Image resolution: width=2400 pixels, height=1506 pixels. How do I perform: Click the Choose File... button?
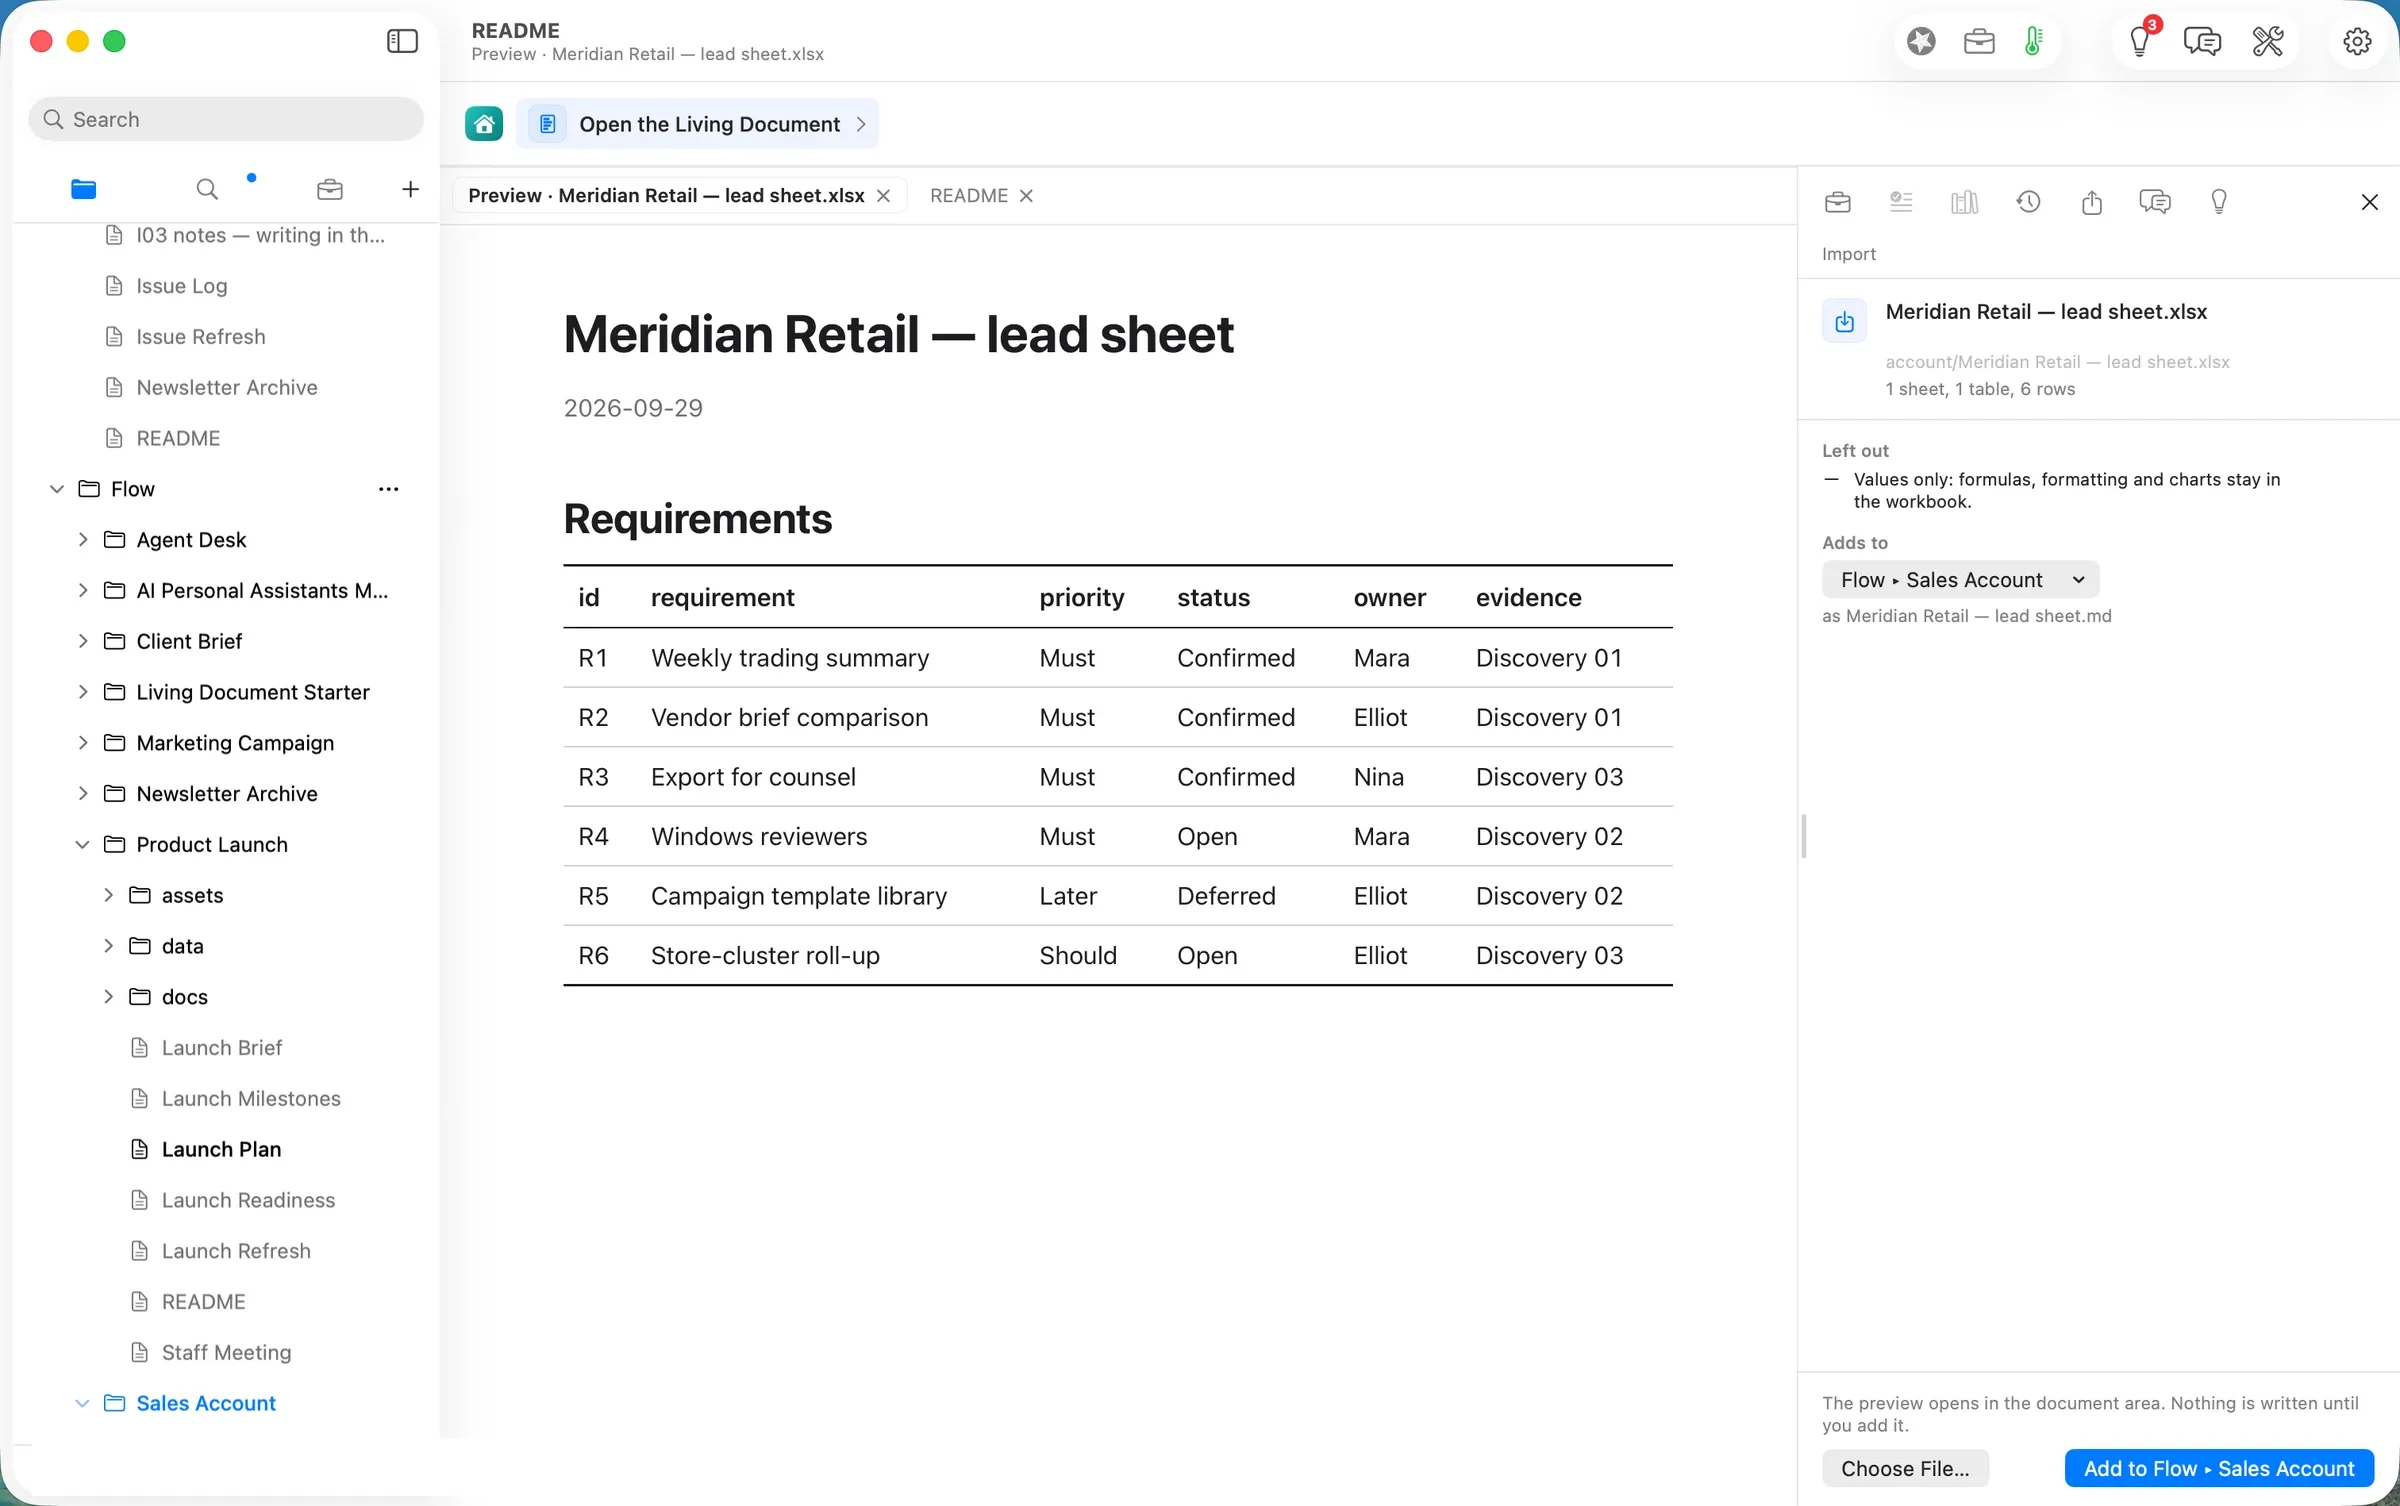pos(1905,1468)
